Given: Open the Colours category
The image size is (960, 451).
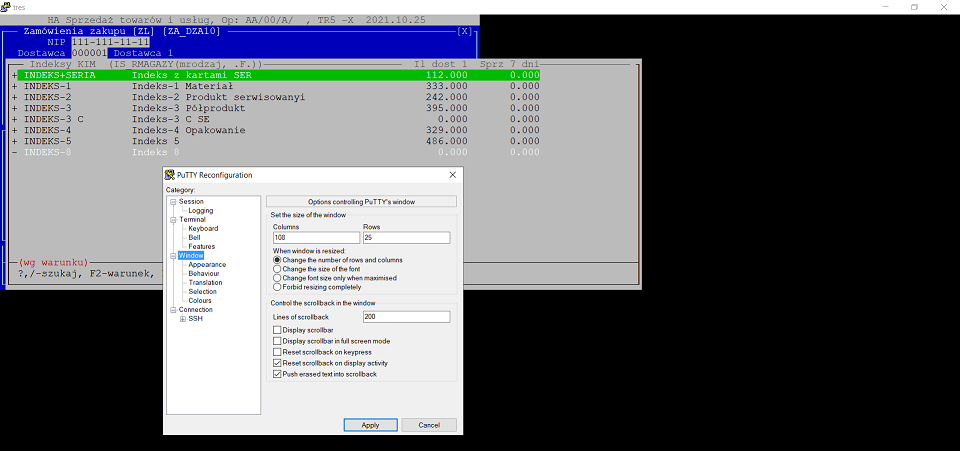Looking at the screenshot, I should (200, 300).
